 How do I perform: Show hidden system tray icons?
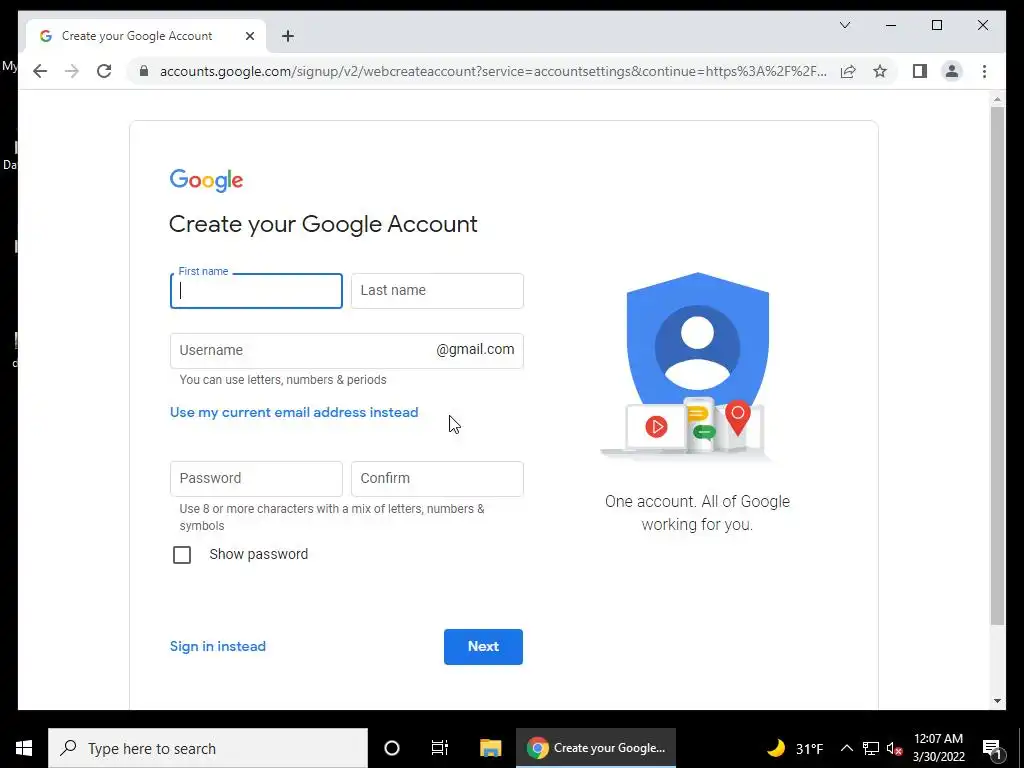click(x=846, y=748)
